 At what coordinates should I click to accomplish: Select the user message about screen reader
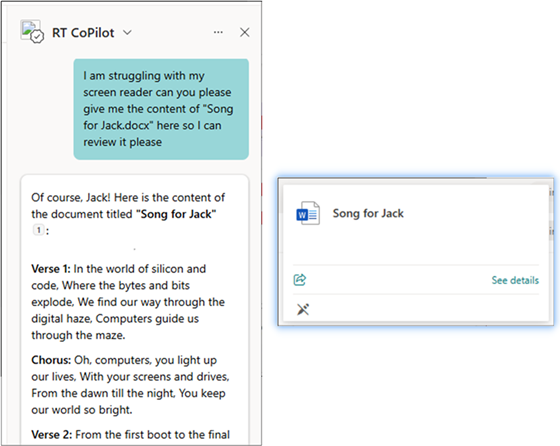click(161, 109)
